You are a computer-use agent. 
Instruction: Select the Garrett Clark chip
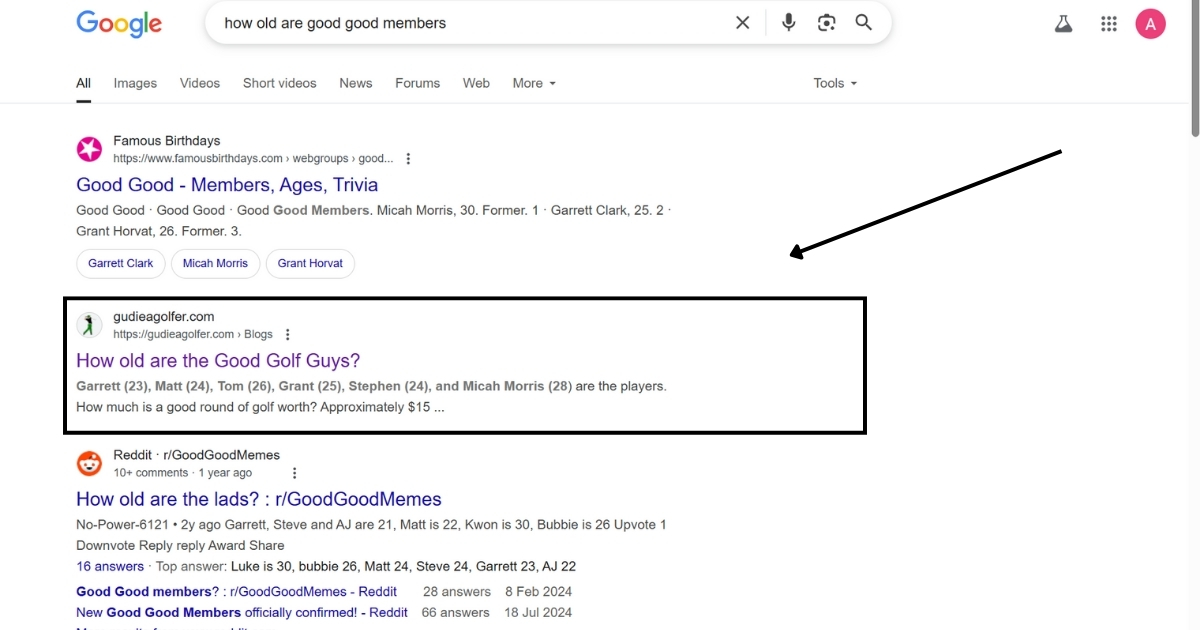pyautogui.click(x=121, y=264)
